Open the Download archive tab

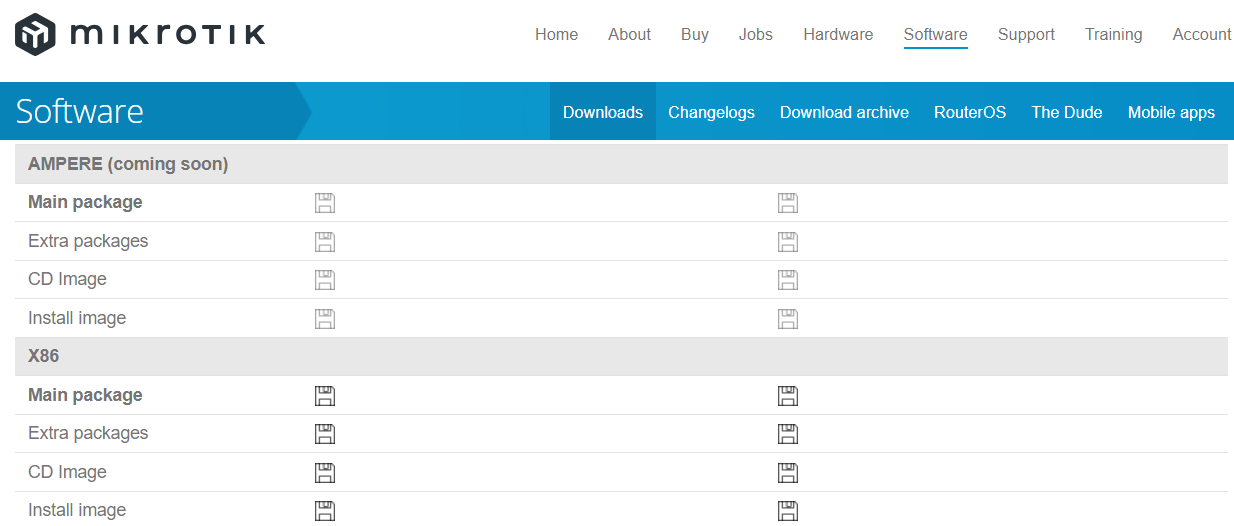point(844,112)
